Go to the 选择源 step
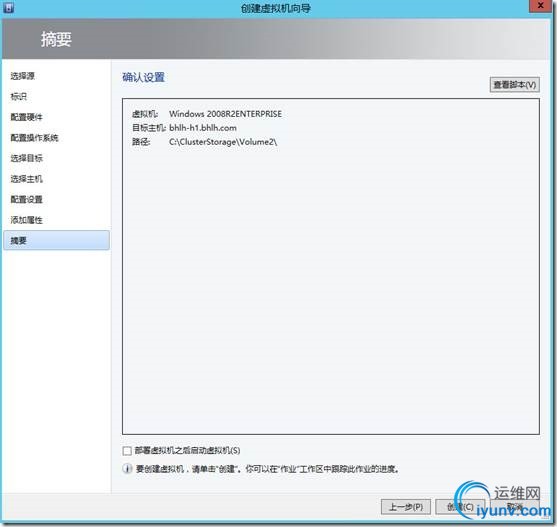 point(23,76)
